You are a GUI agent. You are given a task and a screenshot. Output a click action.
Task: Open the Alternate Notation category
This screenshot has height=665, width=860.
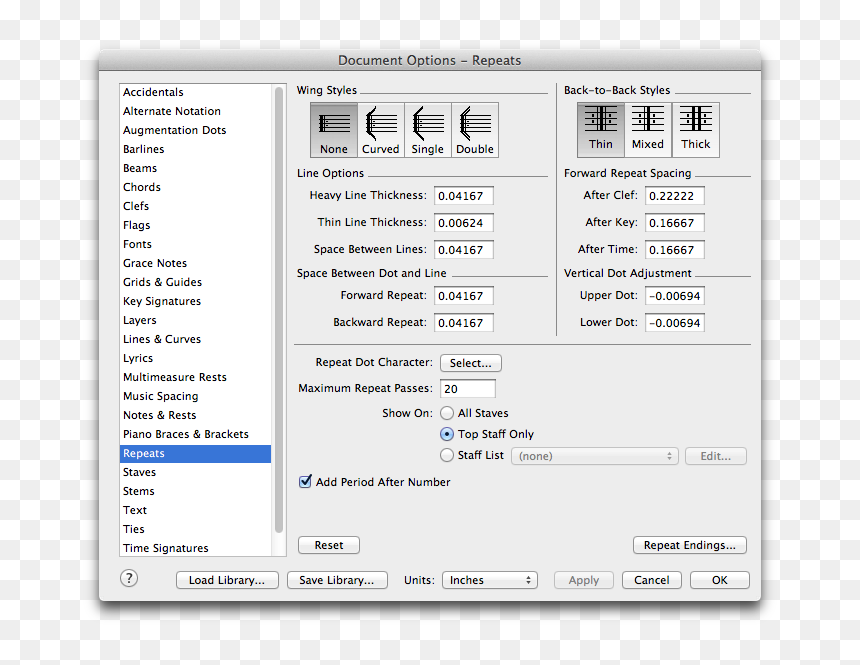pos(195,111)
